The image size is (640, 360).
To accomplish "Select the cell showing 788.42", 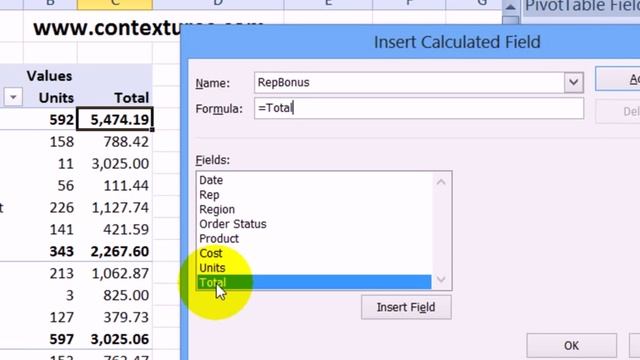I will coord(115,142).
